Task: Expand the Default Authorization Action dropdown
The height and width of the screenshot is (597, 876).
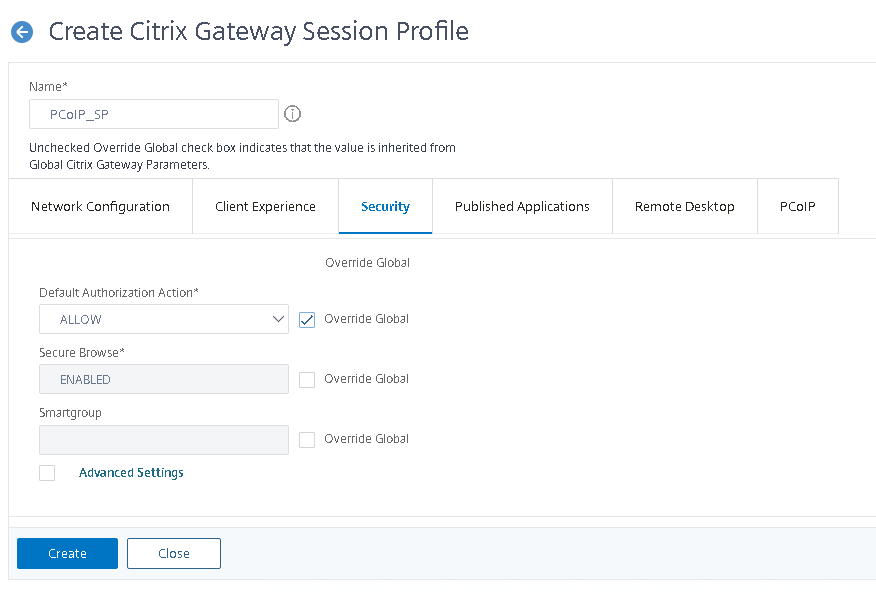Action: pyautogui.click(x=164, y=319)
